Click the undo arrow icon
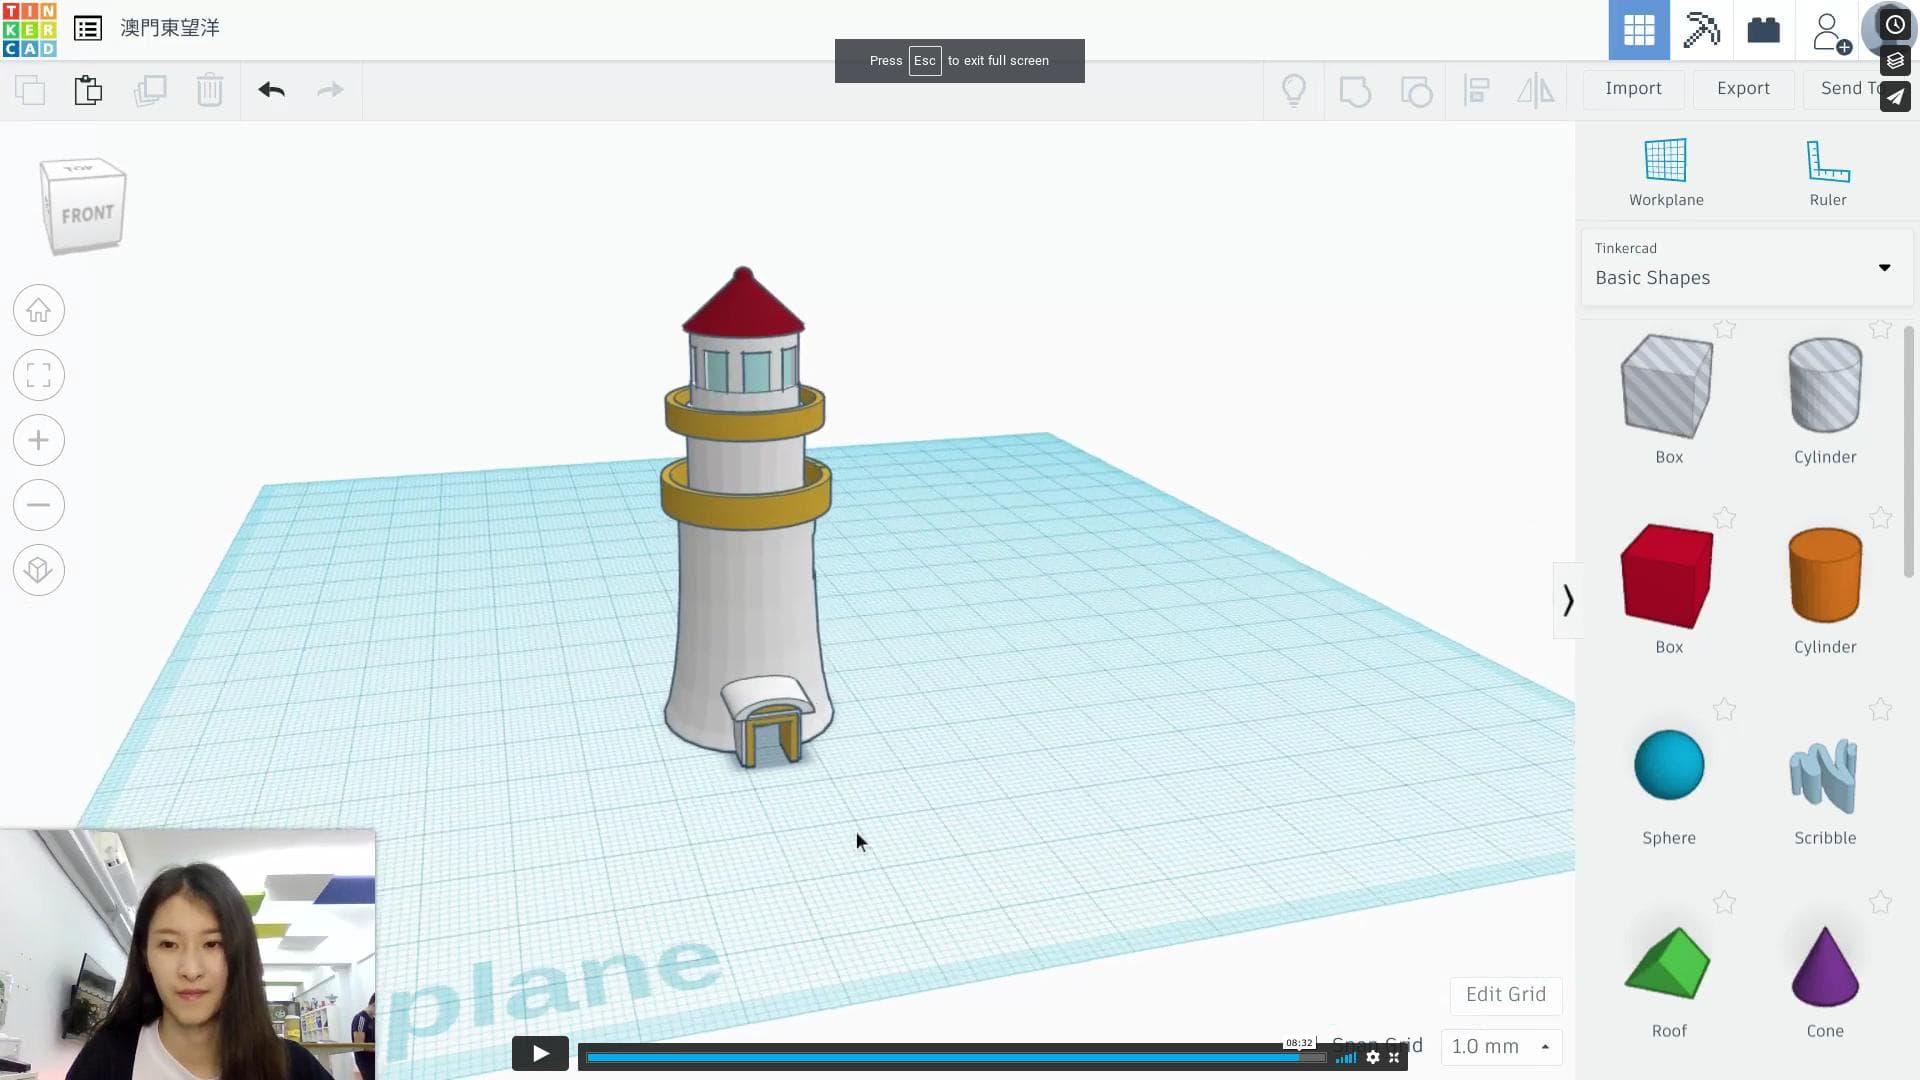 271,90
